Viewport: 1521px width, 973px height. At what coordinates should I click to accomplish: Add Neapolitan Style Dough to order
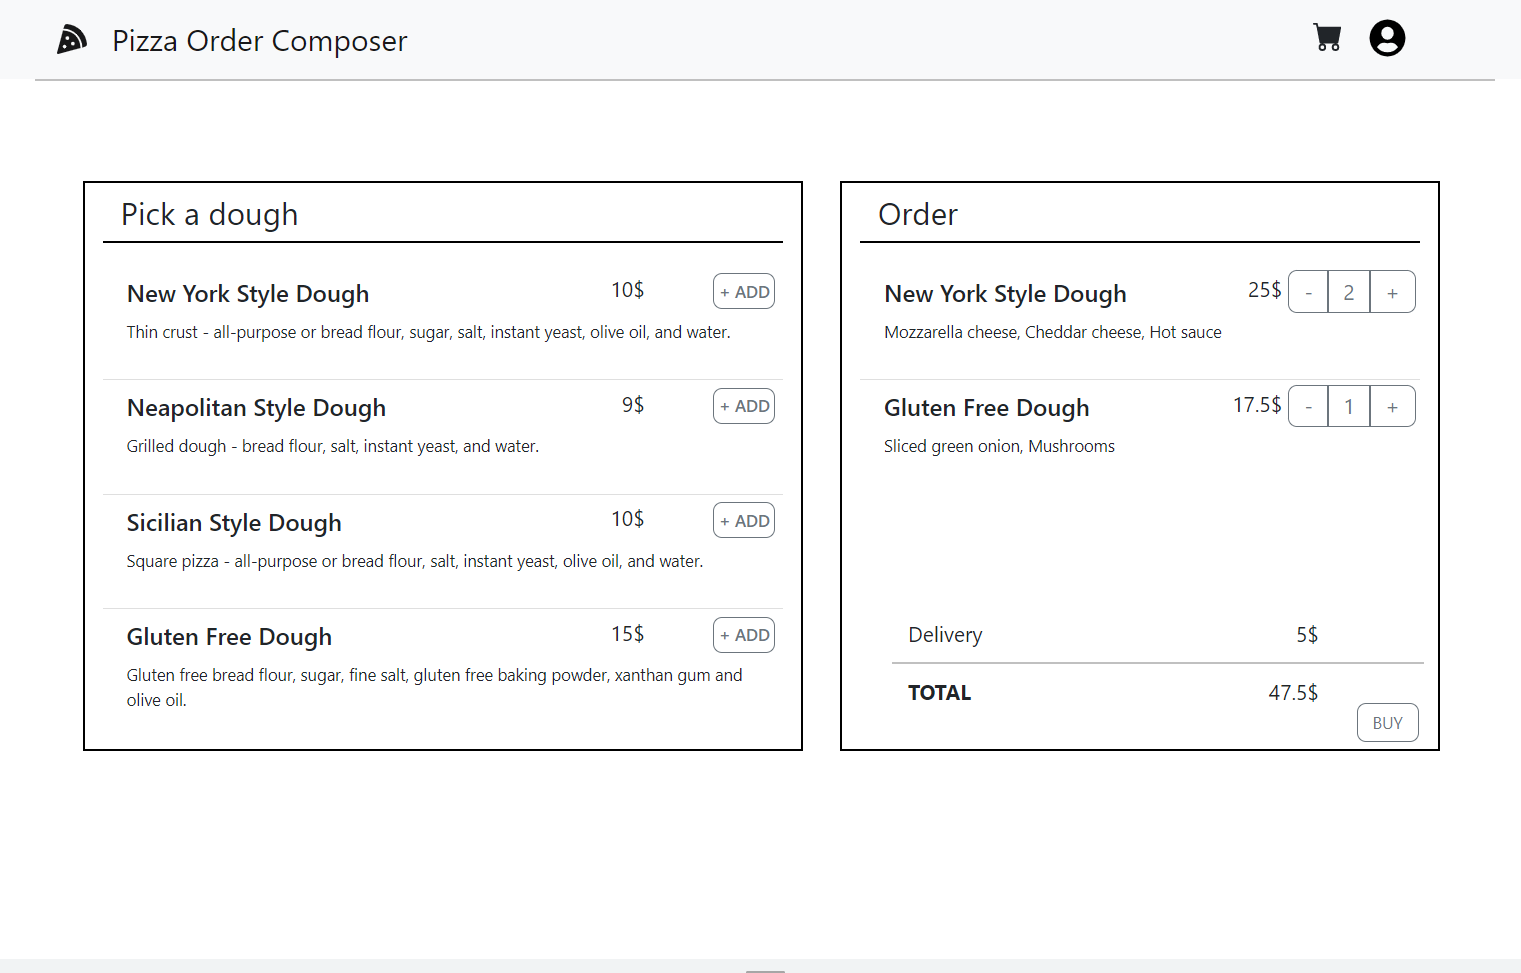744,406
